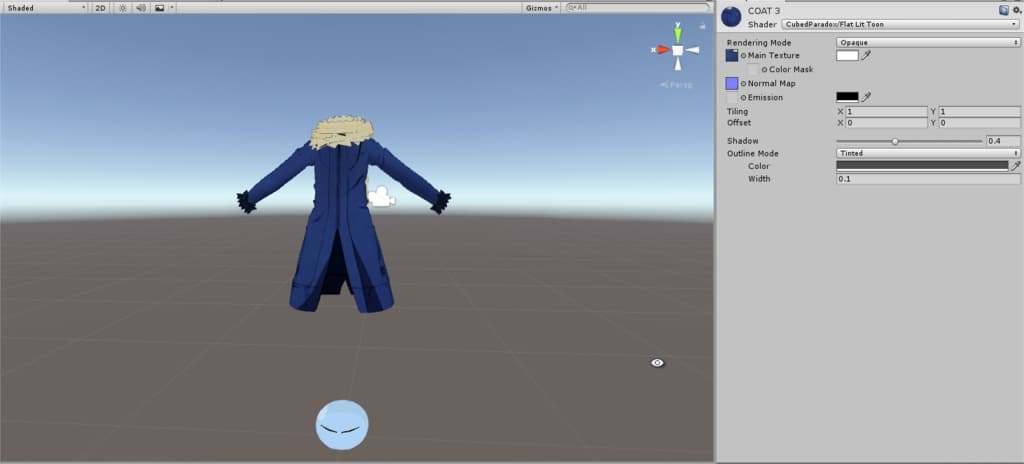This screenshot has width=1024, height=464.
Task: Click the outline Width field
Action: [x=928, y=179]
